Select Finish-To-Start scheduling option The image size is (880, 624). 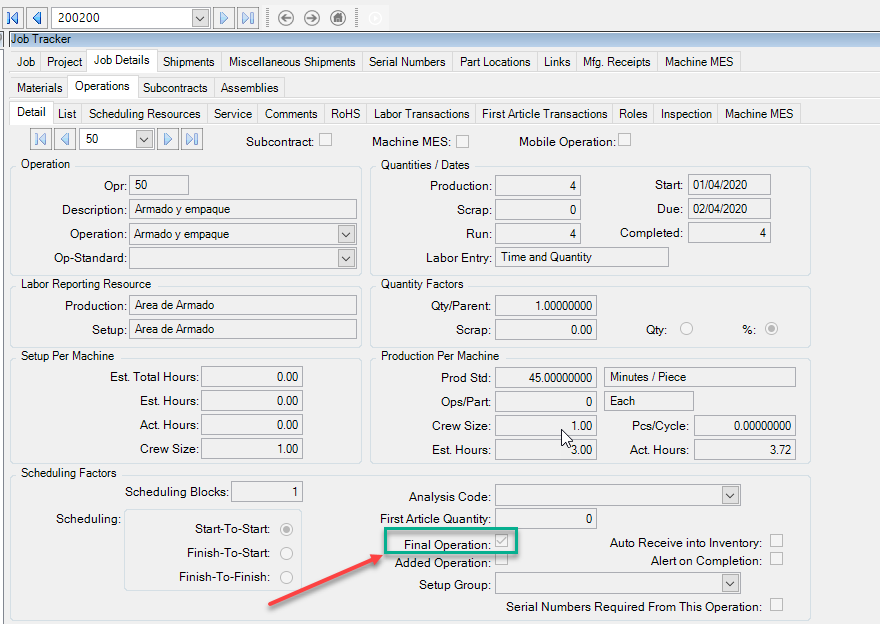tap(287, 553)
